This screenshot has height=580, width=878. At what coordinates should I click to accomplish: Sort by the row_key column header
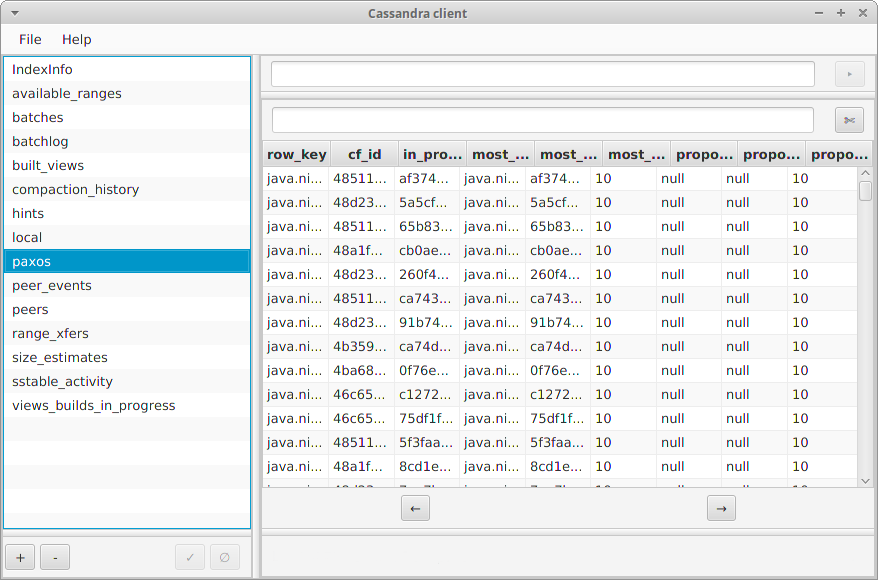(x=297, y=155)
